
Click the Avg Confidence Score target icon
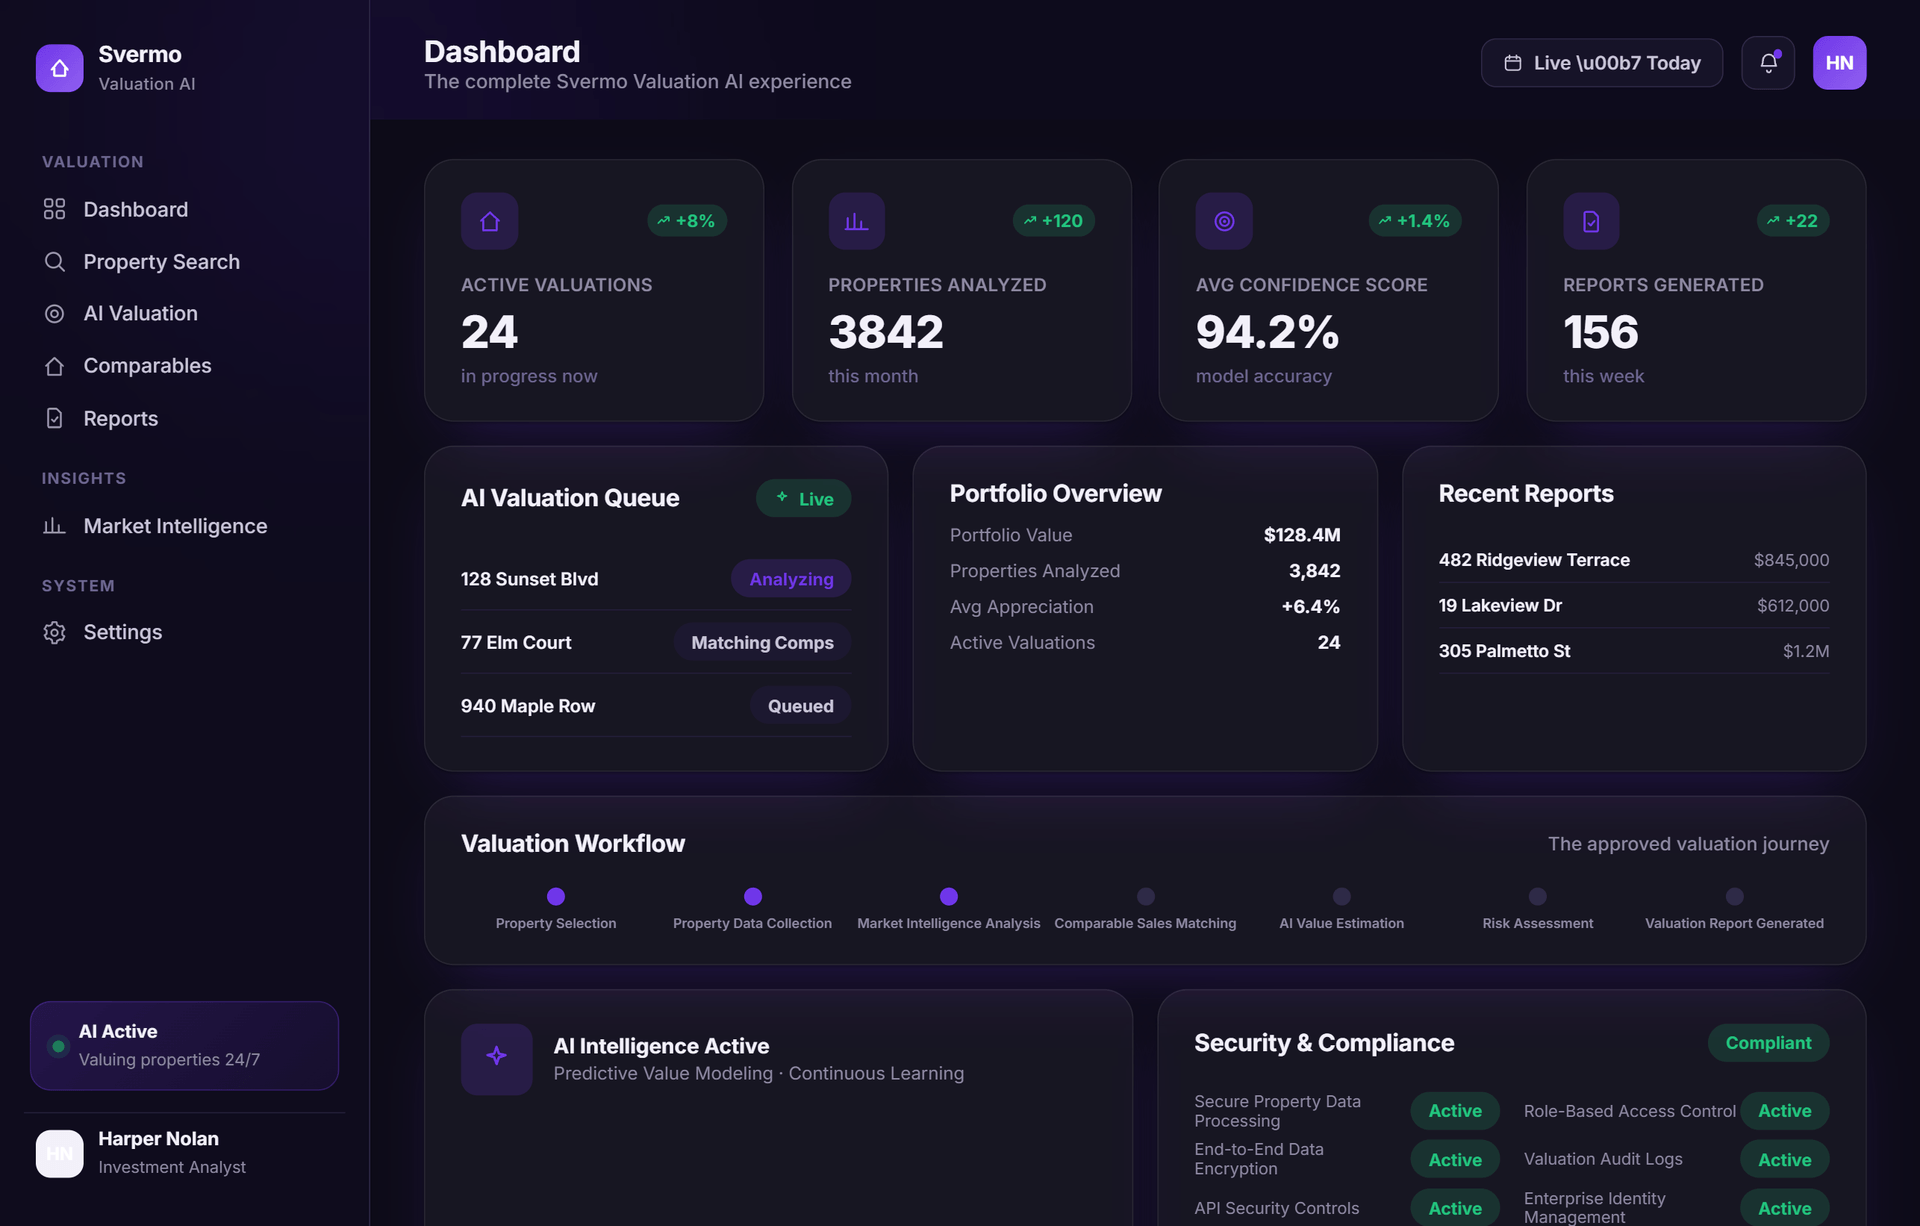1224,221
